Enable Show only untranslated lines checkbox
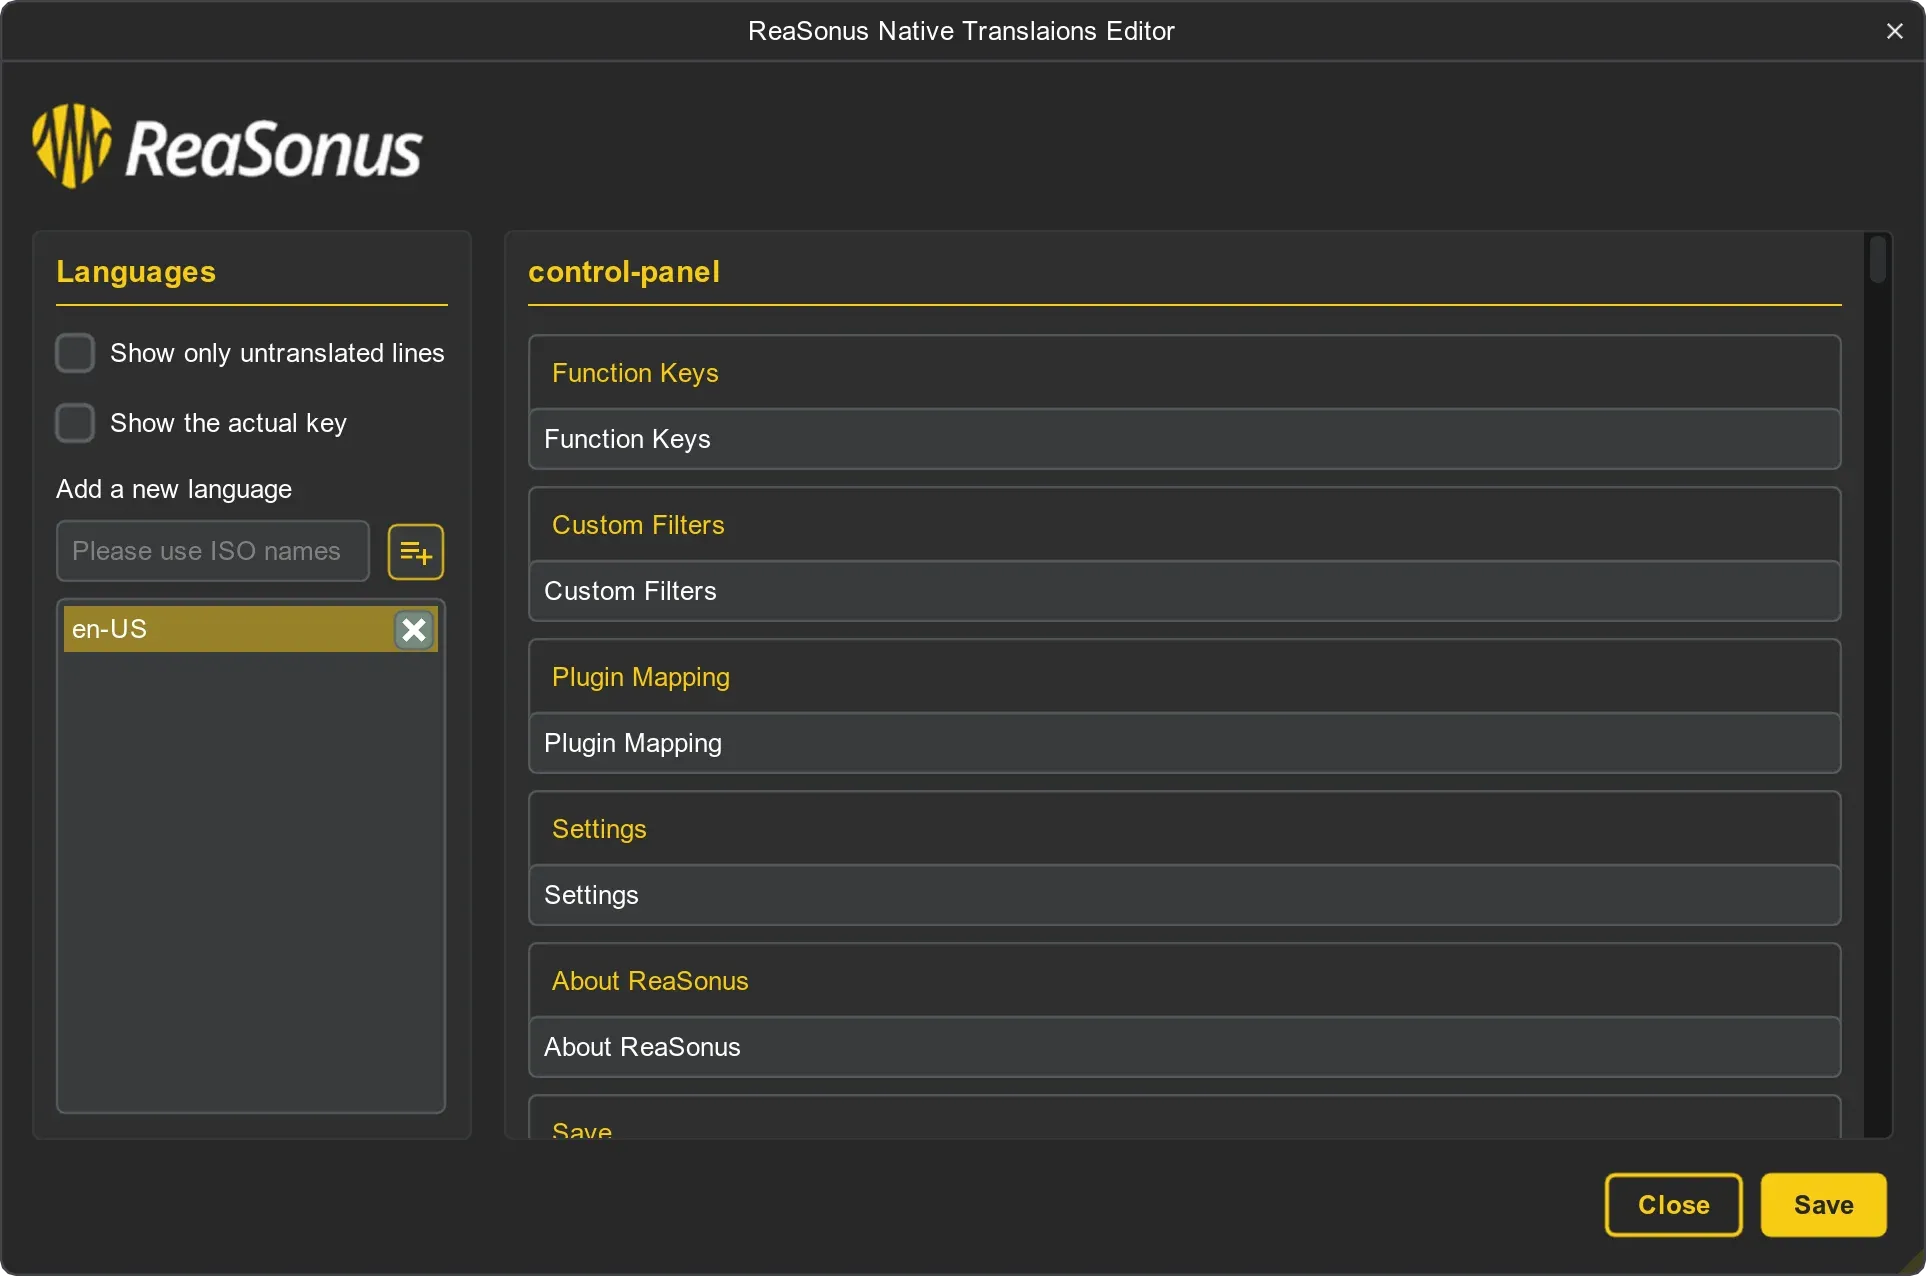 coord(75,353)
